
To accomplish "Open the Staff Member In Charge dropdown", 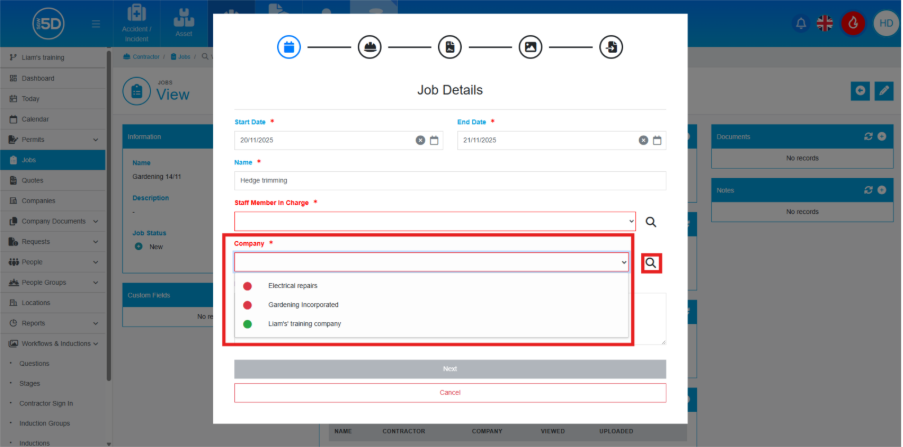I will pyautogui.click(x=434, y=221).
